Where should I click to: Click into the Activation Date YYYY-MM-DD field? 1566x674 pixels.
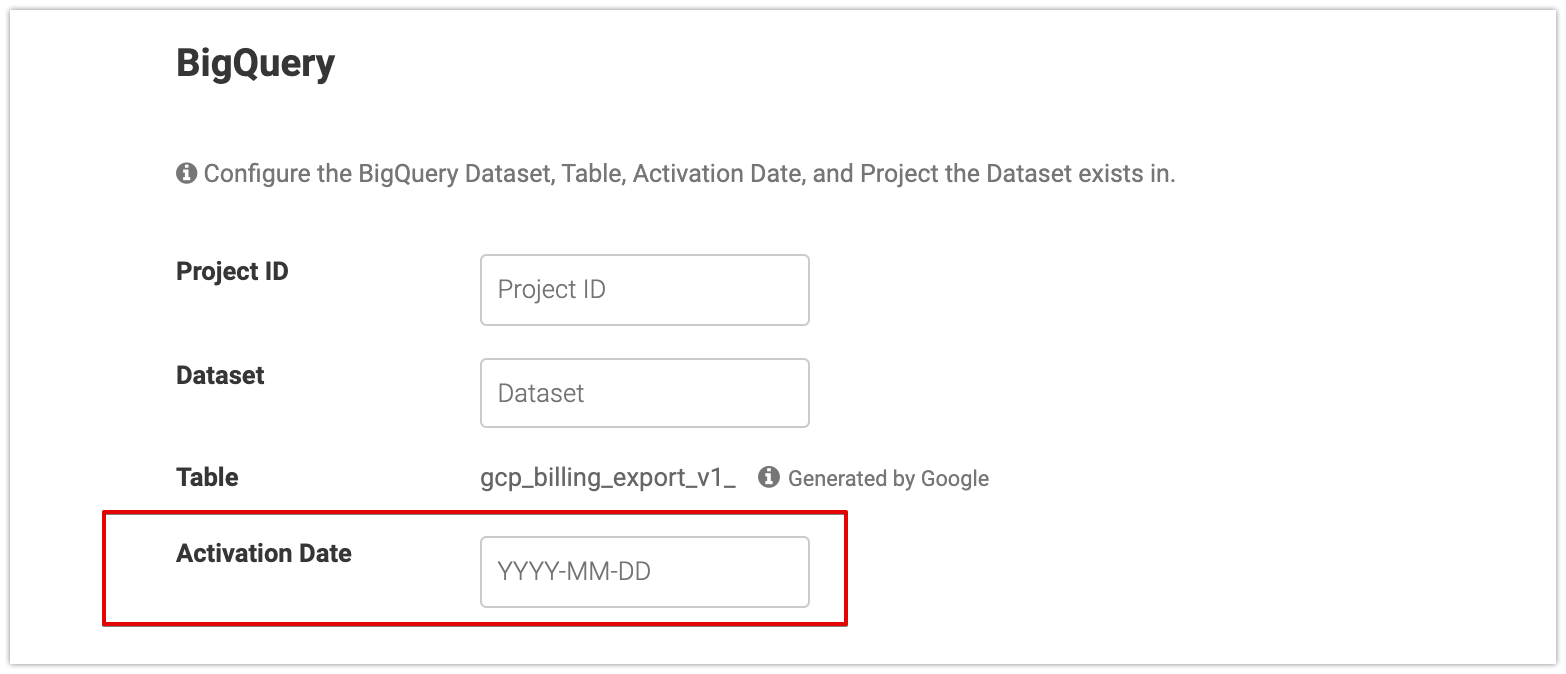click(x=644, y=572)
